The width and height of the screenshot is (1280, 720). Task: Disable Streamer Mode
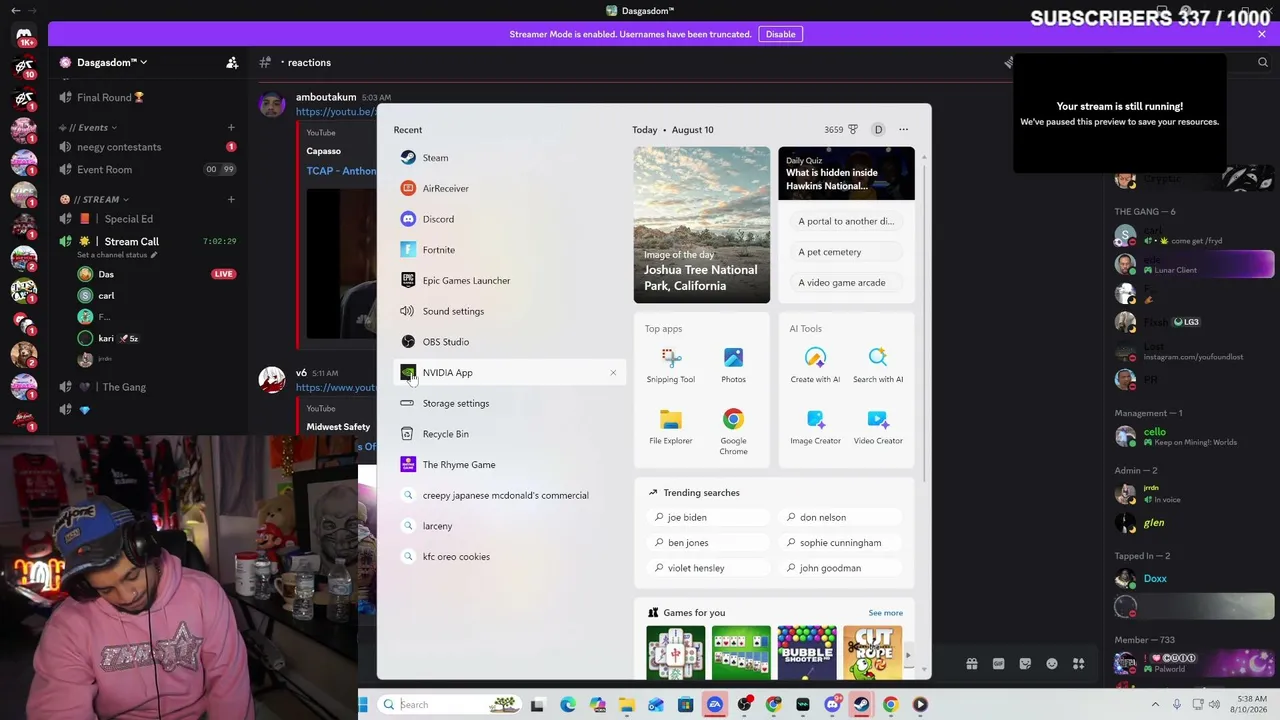point(780,34)
